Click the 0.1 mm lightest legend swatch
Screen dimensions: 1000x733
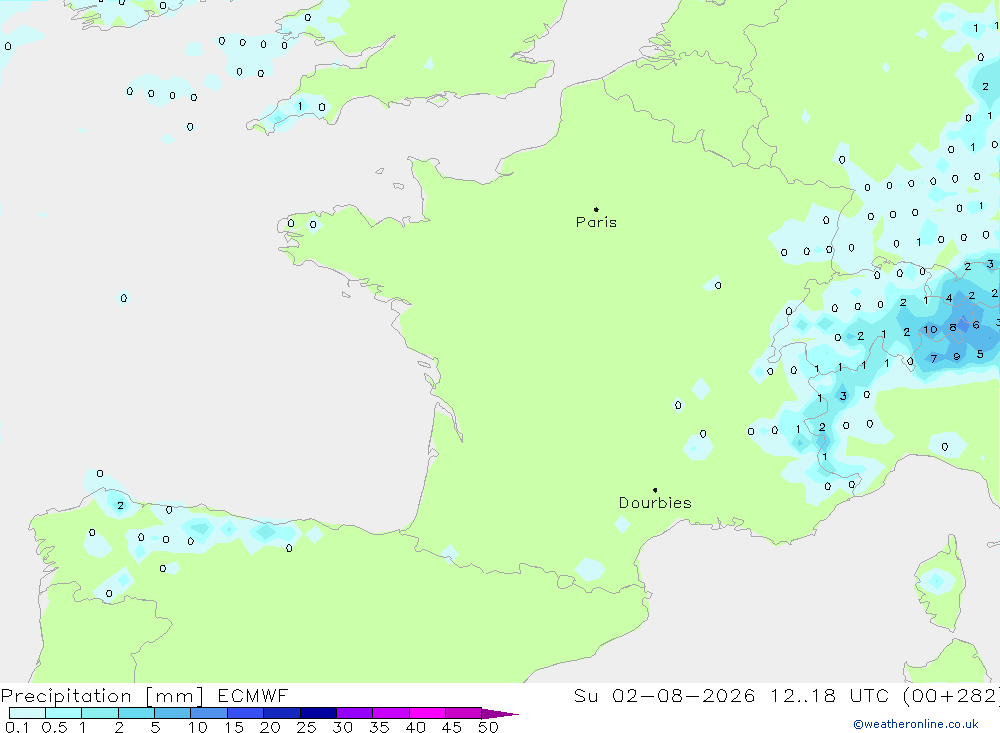(x=27, y=713)
